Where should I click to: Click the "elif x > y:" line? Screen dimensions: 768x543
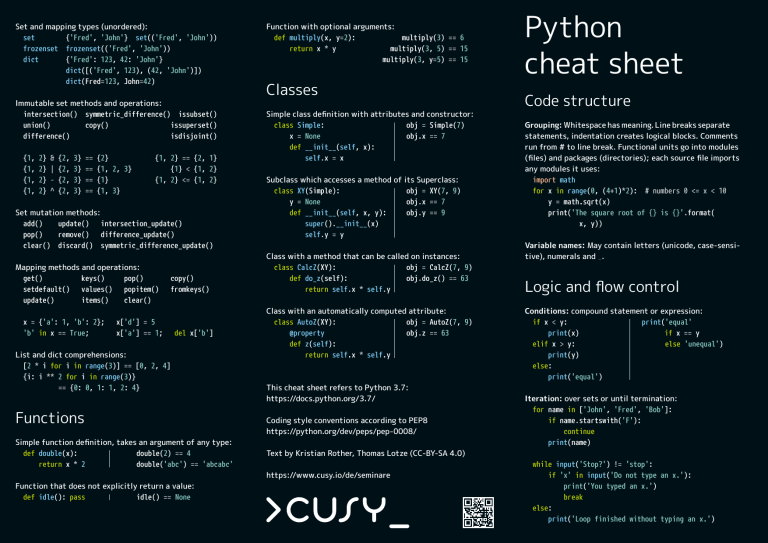[553, 344]
